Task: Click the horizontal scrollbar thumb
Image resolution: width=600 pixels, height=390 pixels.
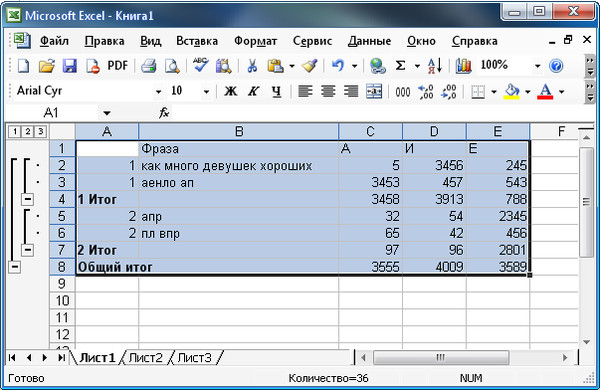Action: point(441,358)
